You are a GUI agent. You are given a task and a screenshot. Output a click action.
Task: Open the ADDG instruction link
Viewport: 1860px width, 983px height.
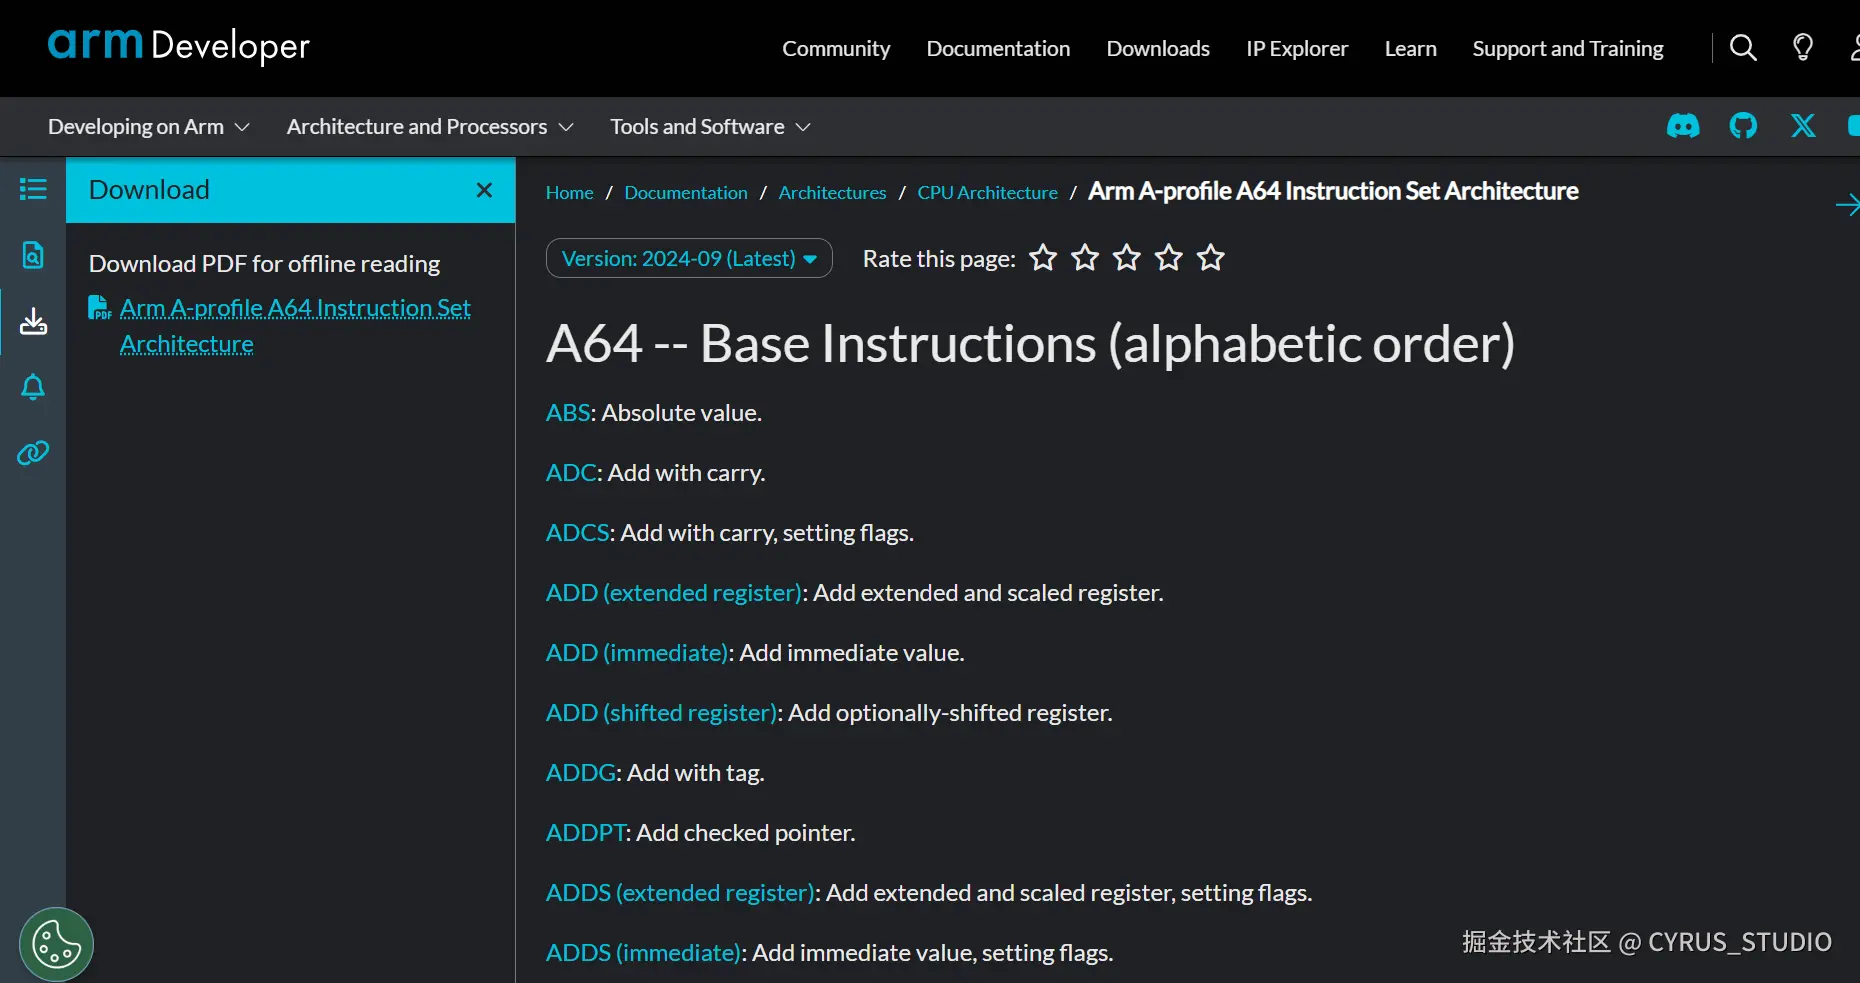(x=581, y=773)
